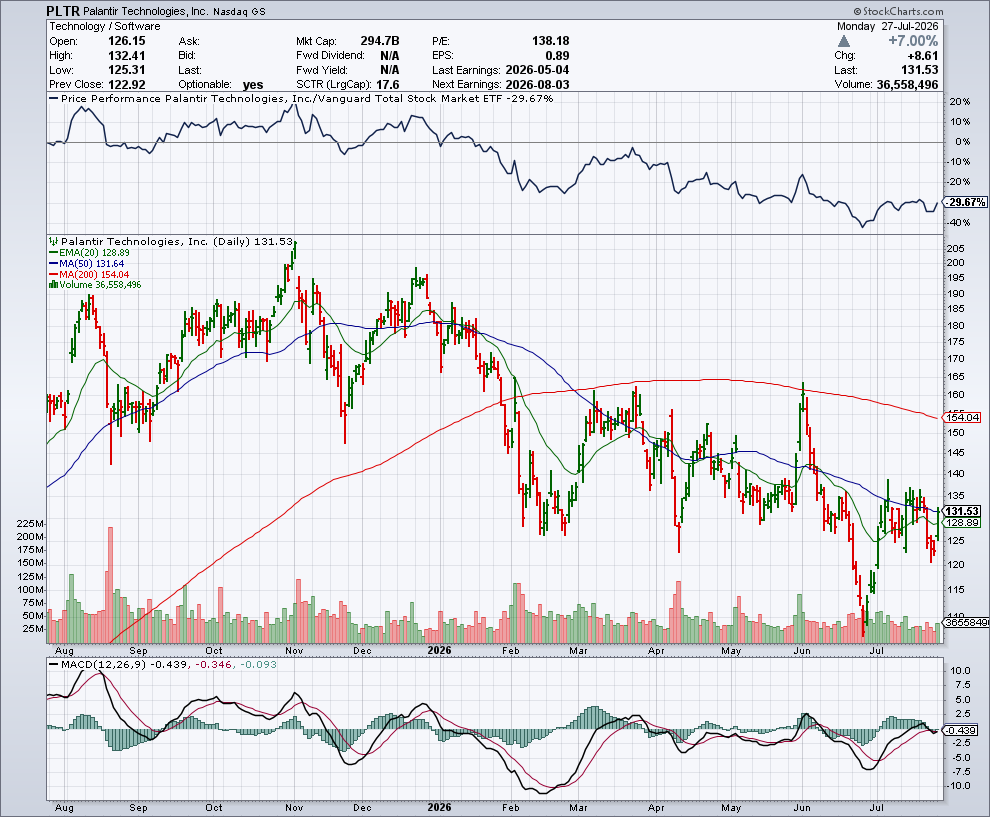Image resolution: width=990 pixels, height=817 pixels.
Task: Open the StockCharts.com copyright link
Action: click(x=898, y=11)
